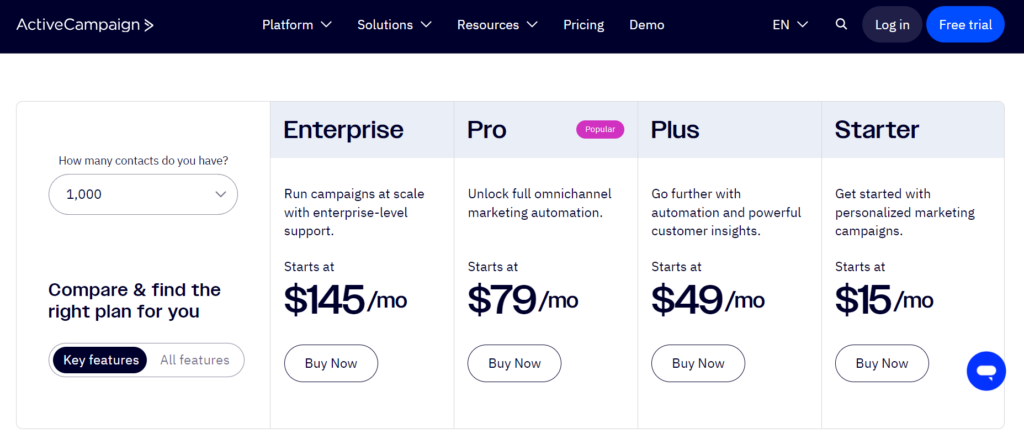Buy Now for Plus plan
The image size is (1024, 439).
coord(698,363)
